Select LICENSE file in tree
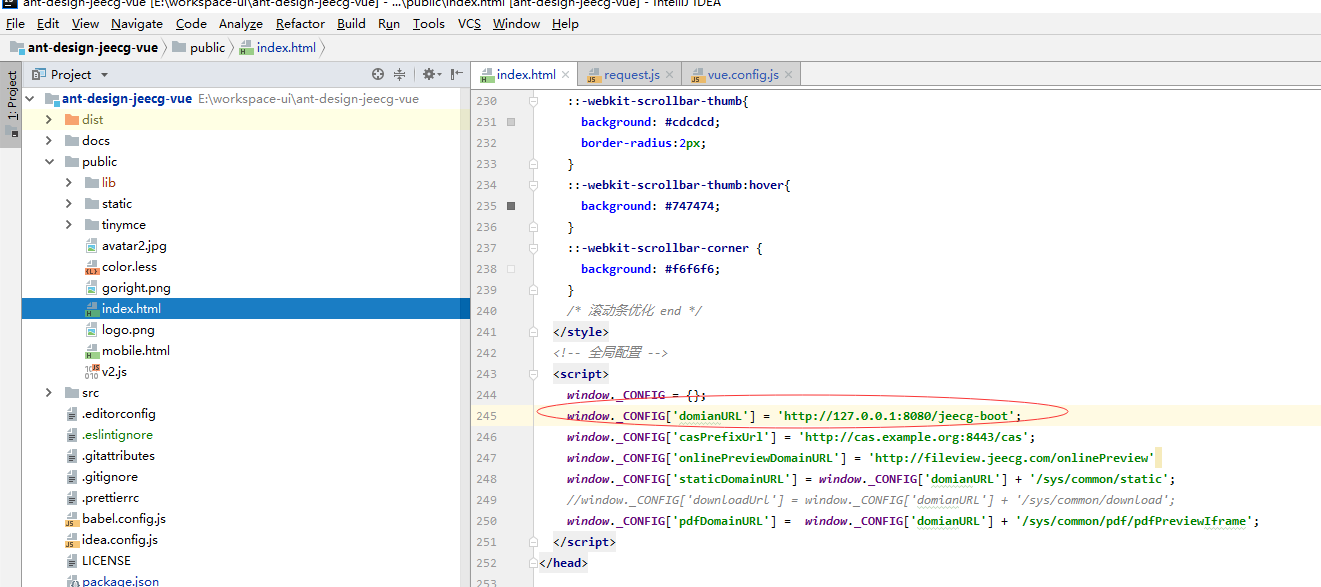This screenshot has height=587, width=1321. [x=106, y=562]
